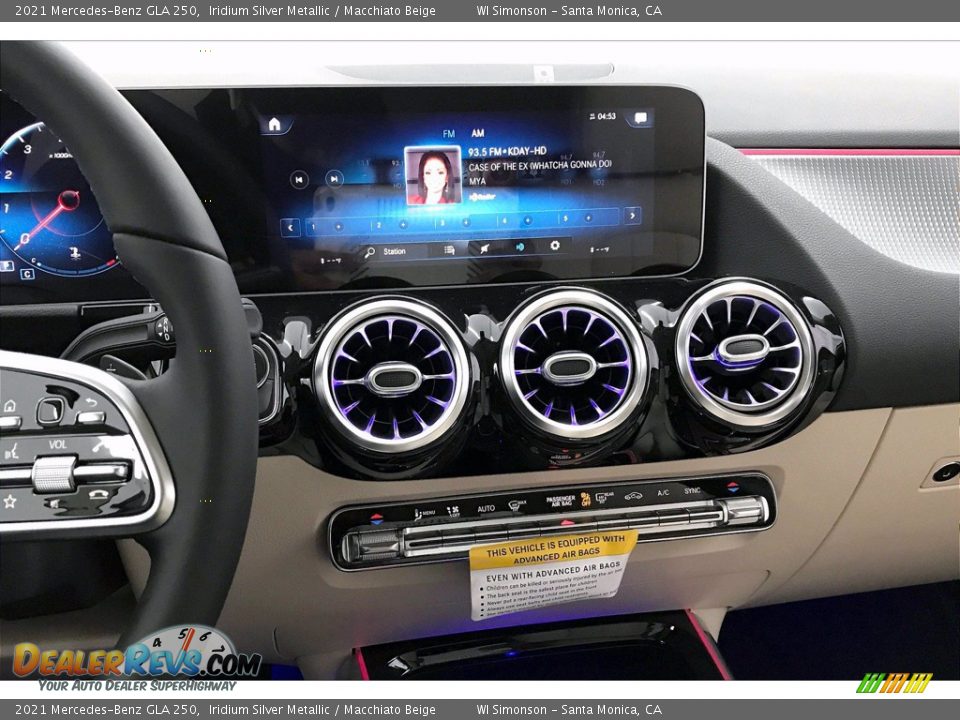Enable SYNC climate mode
Viewport: 960px width, 720px height.
(693, 489)
